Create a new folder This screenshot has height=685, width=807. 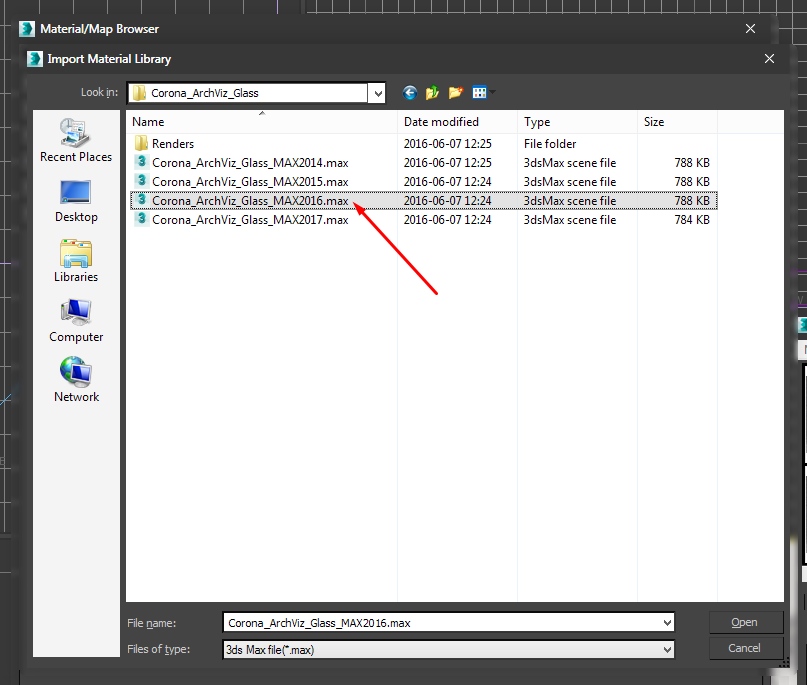tap(455, 93)
